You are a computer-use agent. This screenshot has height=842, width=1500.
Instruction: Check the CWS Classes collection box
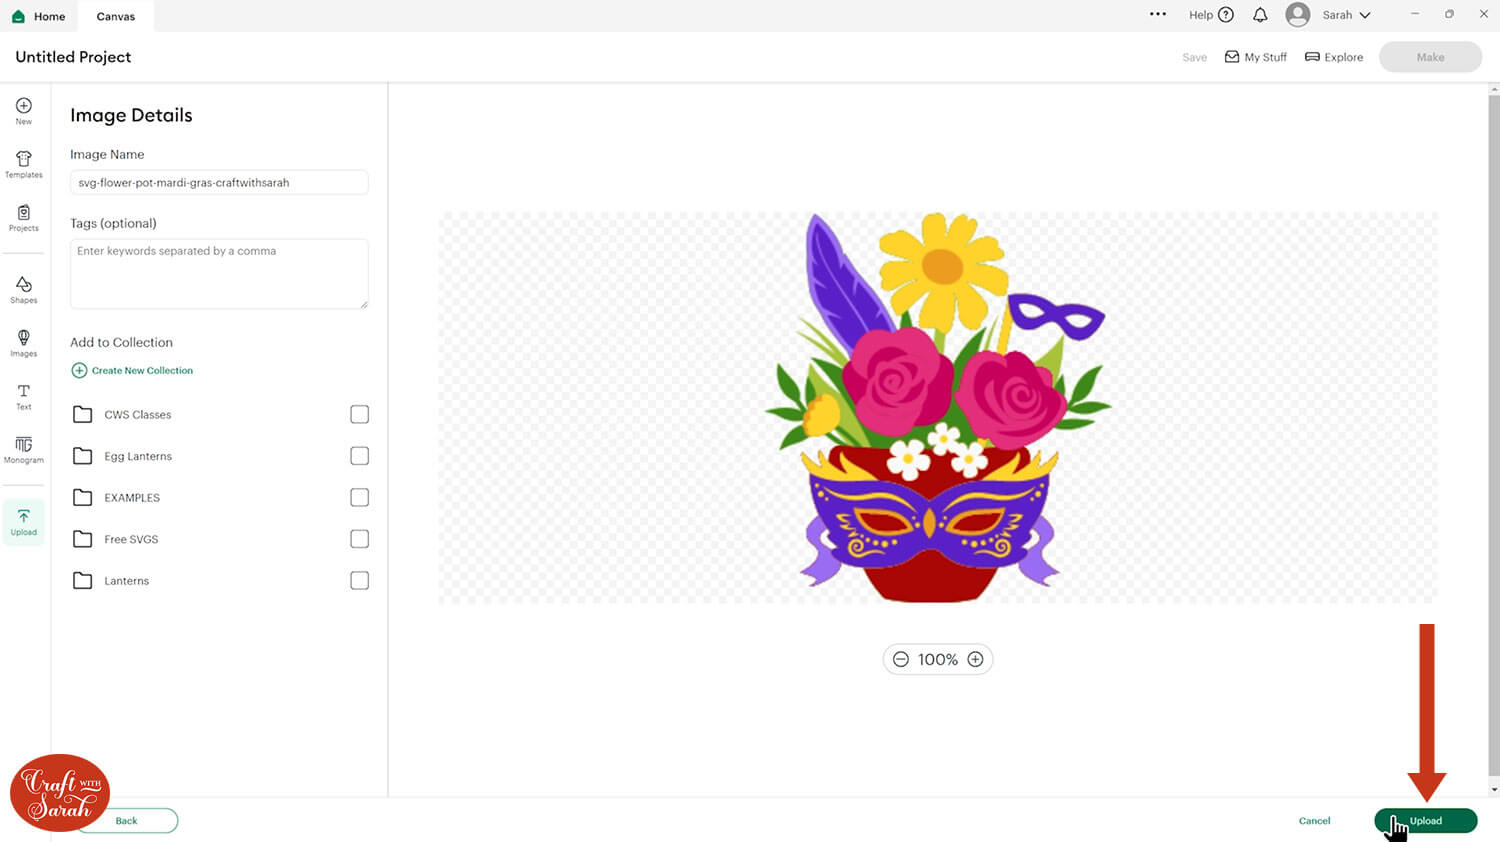(360, 414)
